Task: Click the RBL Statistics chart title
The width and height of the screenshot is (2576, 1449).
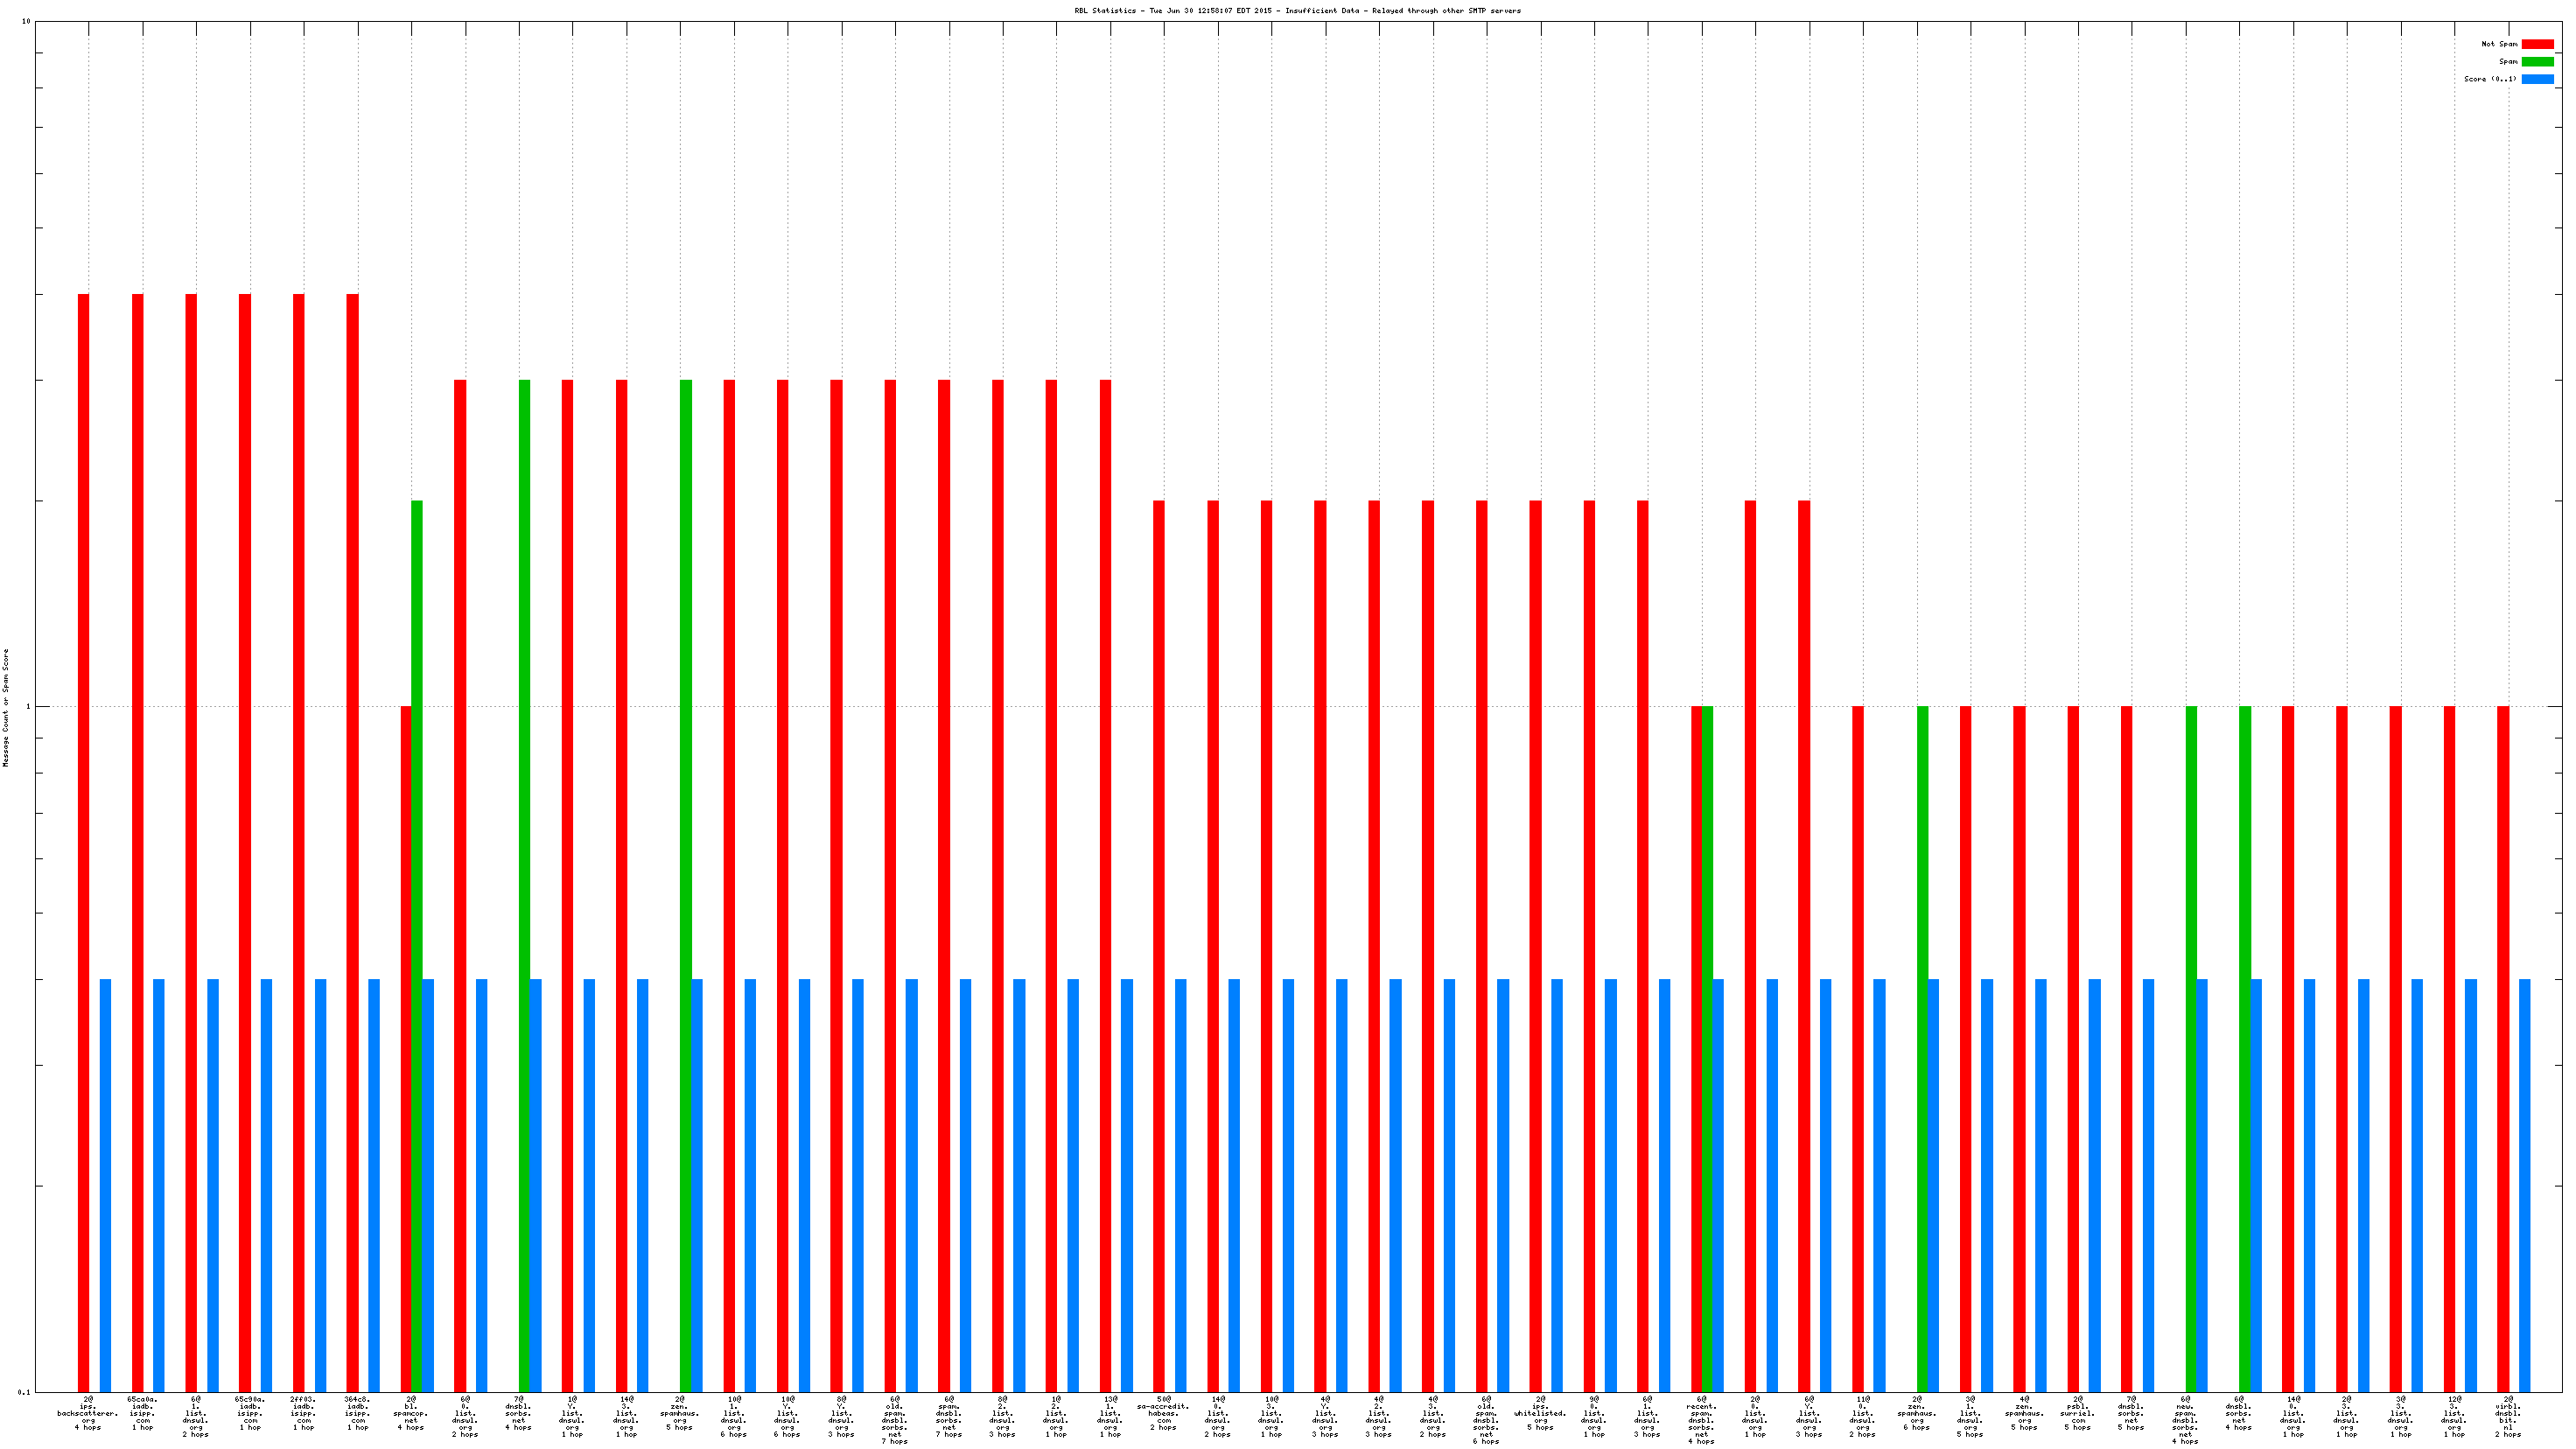Action: [1297, 11]
